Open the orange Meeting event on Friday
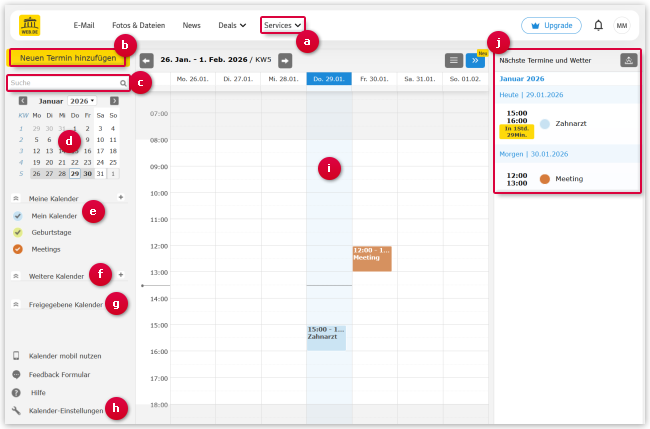Image resolution: width=650 pixels, height=429 pixels. [371, 259]
